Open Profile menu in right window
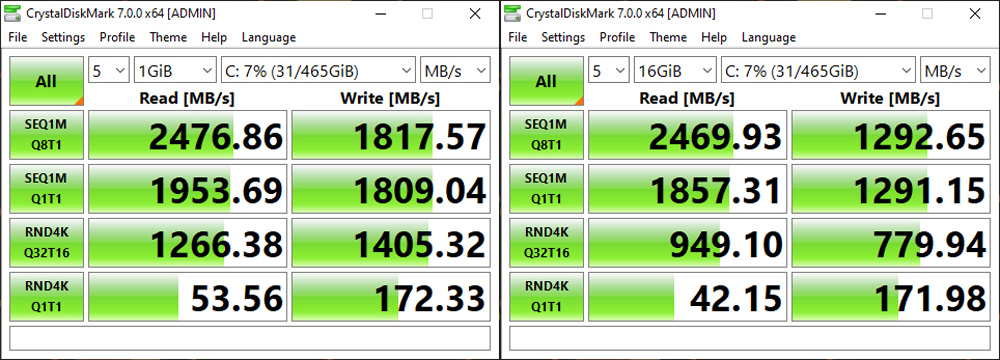This screenshot has height=360, width=1000. [617, 38]
